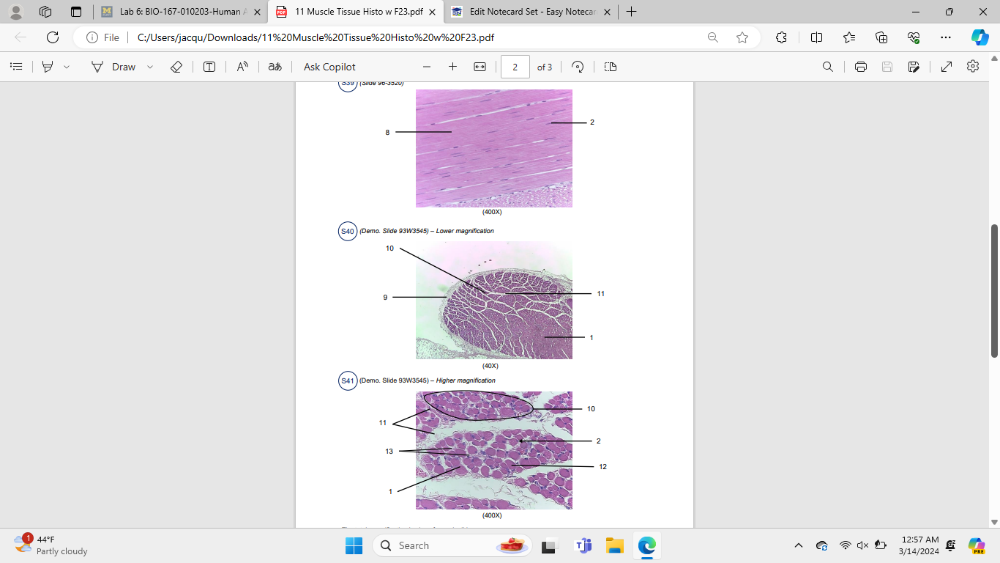
Task: Enter full screen PDF view
Action: coord(946,67)
